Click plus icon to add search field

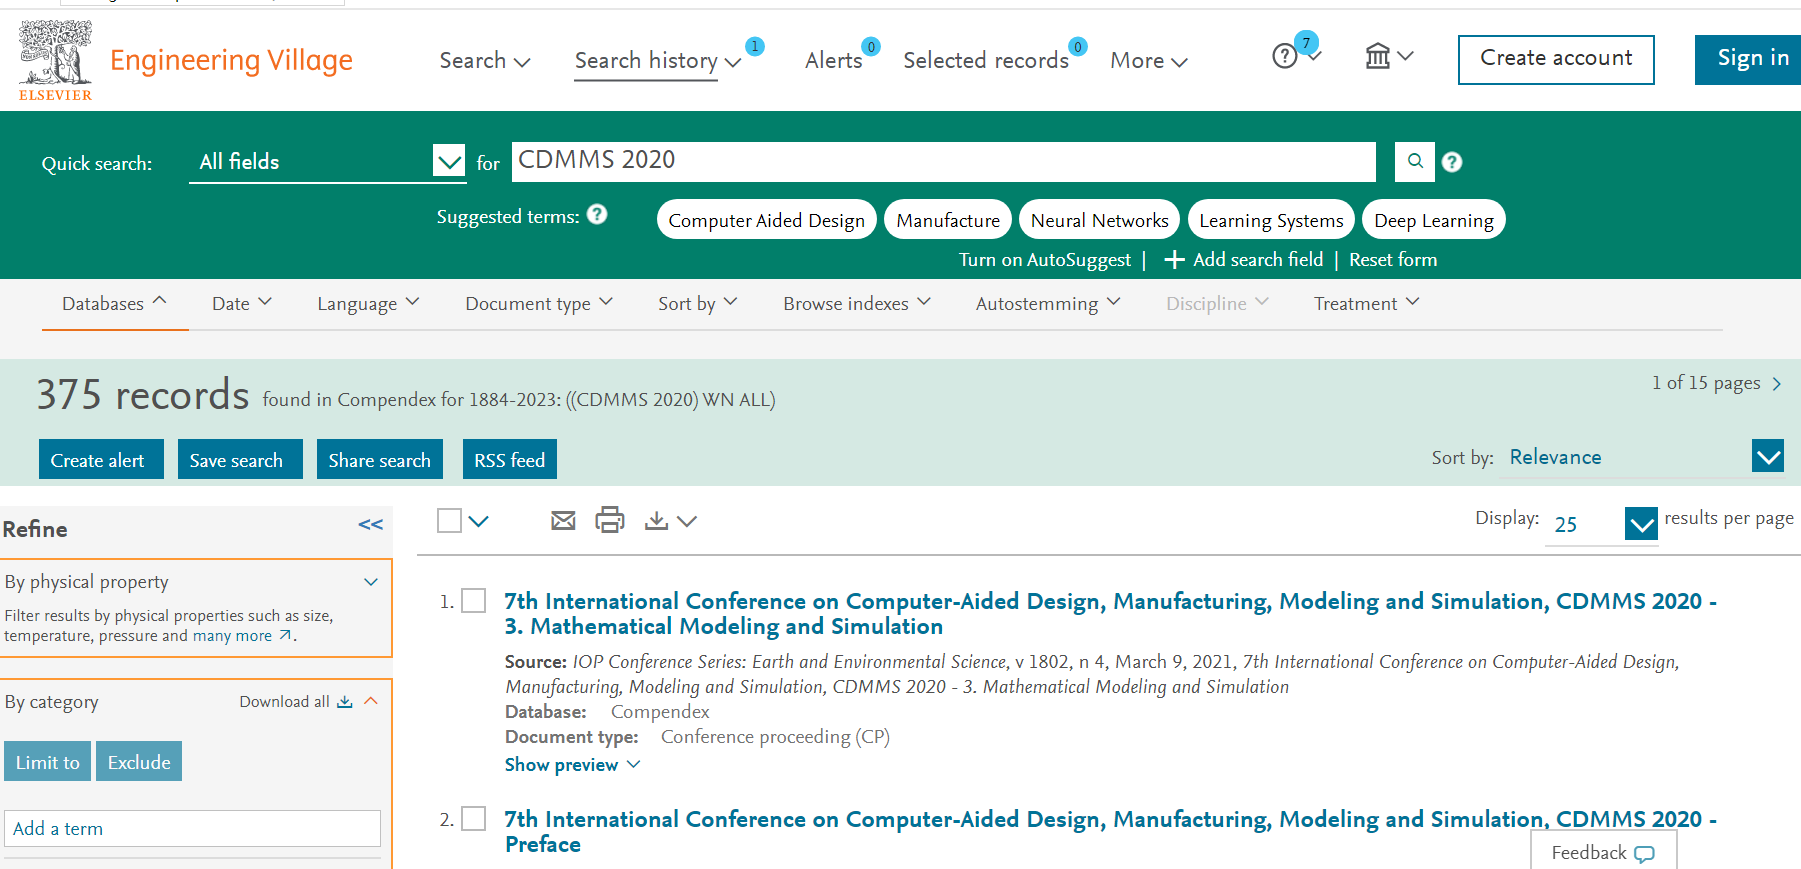1175,260
